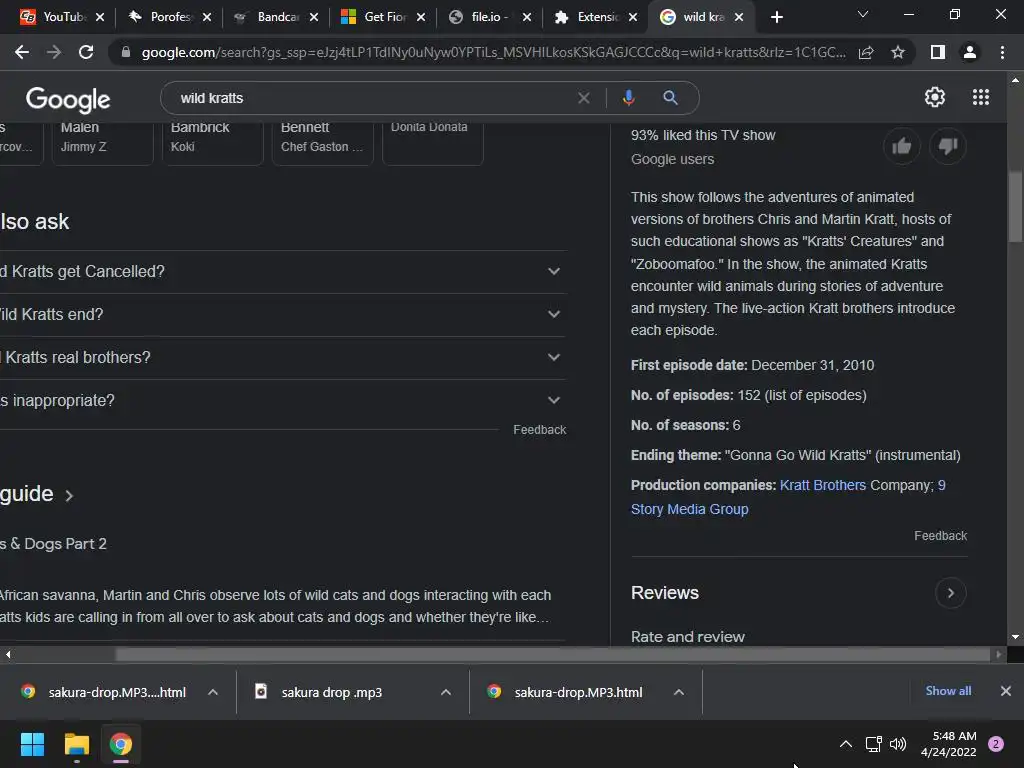Click horizontal scrollbar thumb

tap(552, 654)
